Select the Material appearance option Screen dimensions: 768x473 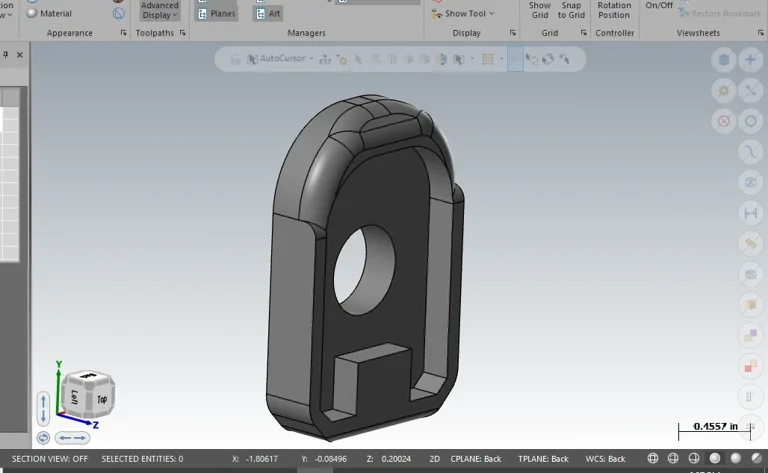tap(48, 14)
